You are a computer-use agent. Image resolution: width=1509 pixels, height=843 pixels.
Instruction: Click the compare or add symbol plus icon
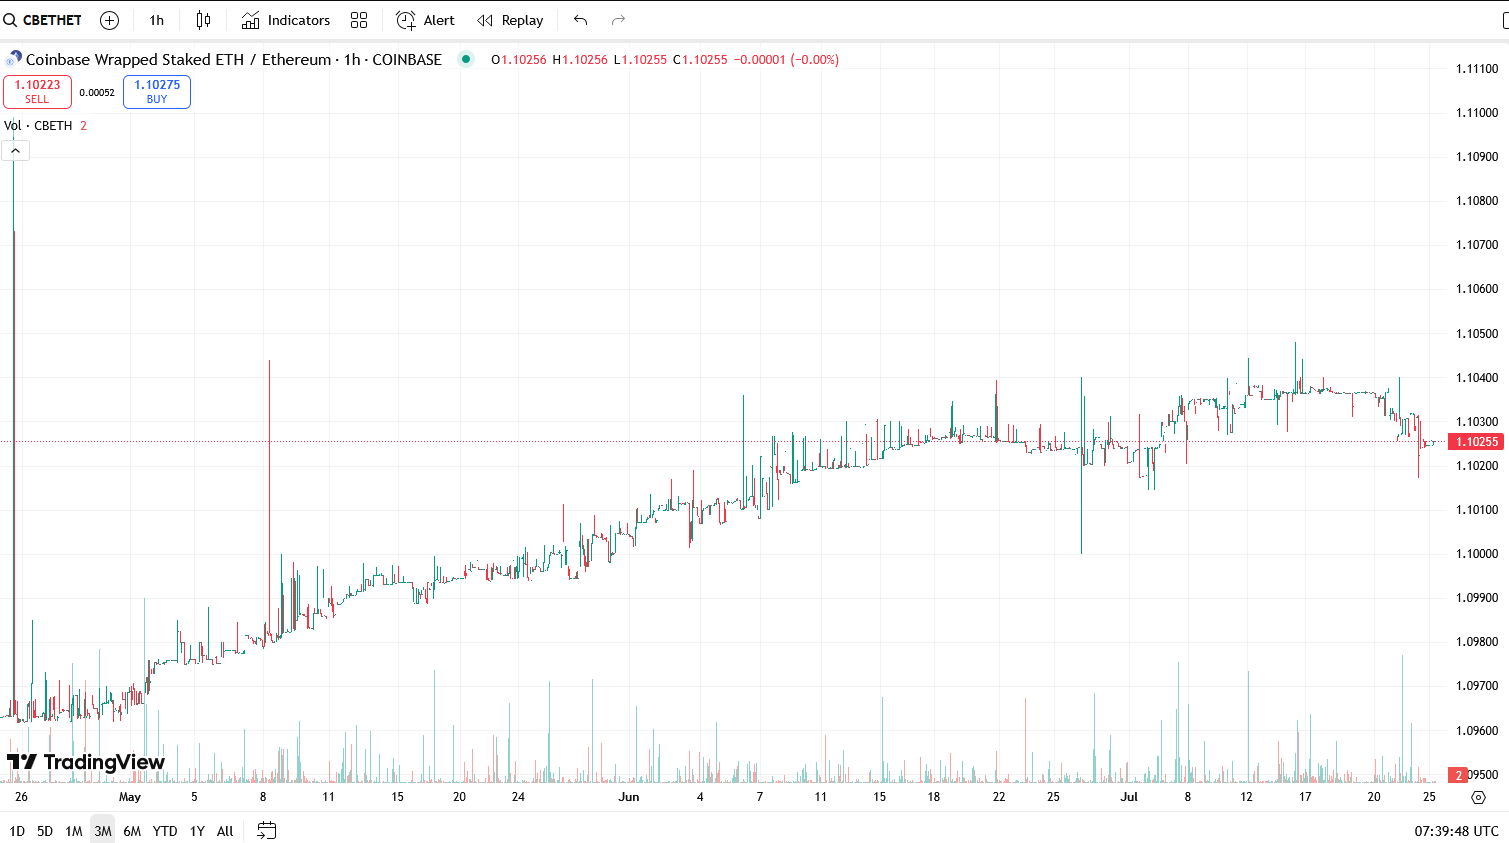click(110, 20)
